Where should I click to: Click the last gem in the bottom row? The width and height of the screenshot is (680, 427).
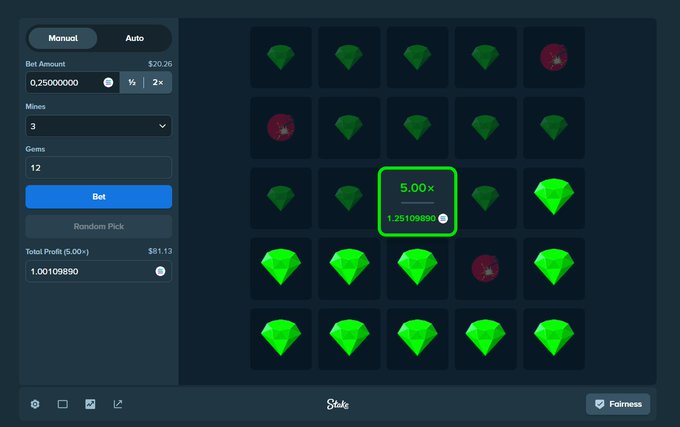554,339
